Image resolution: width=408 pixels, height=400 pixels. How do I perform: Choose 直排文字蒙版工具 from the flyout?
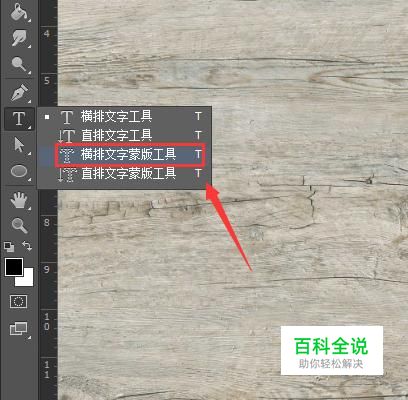point(124,174)
